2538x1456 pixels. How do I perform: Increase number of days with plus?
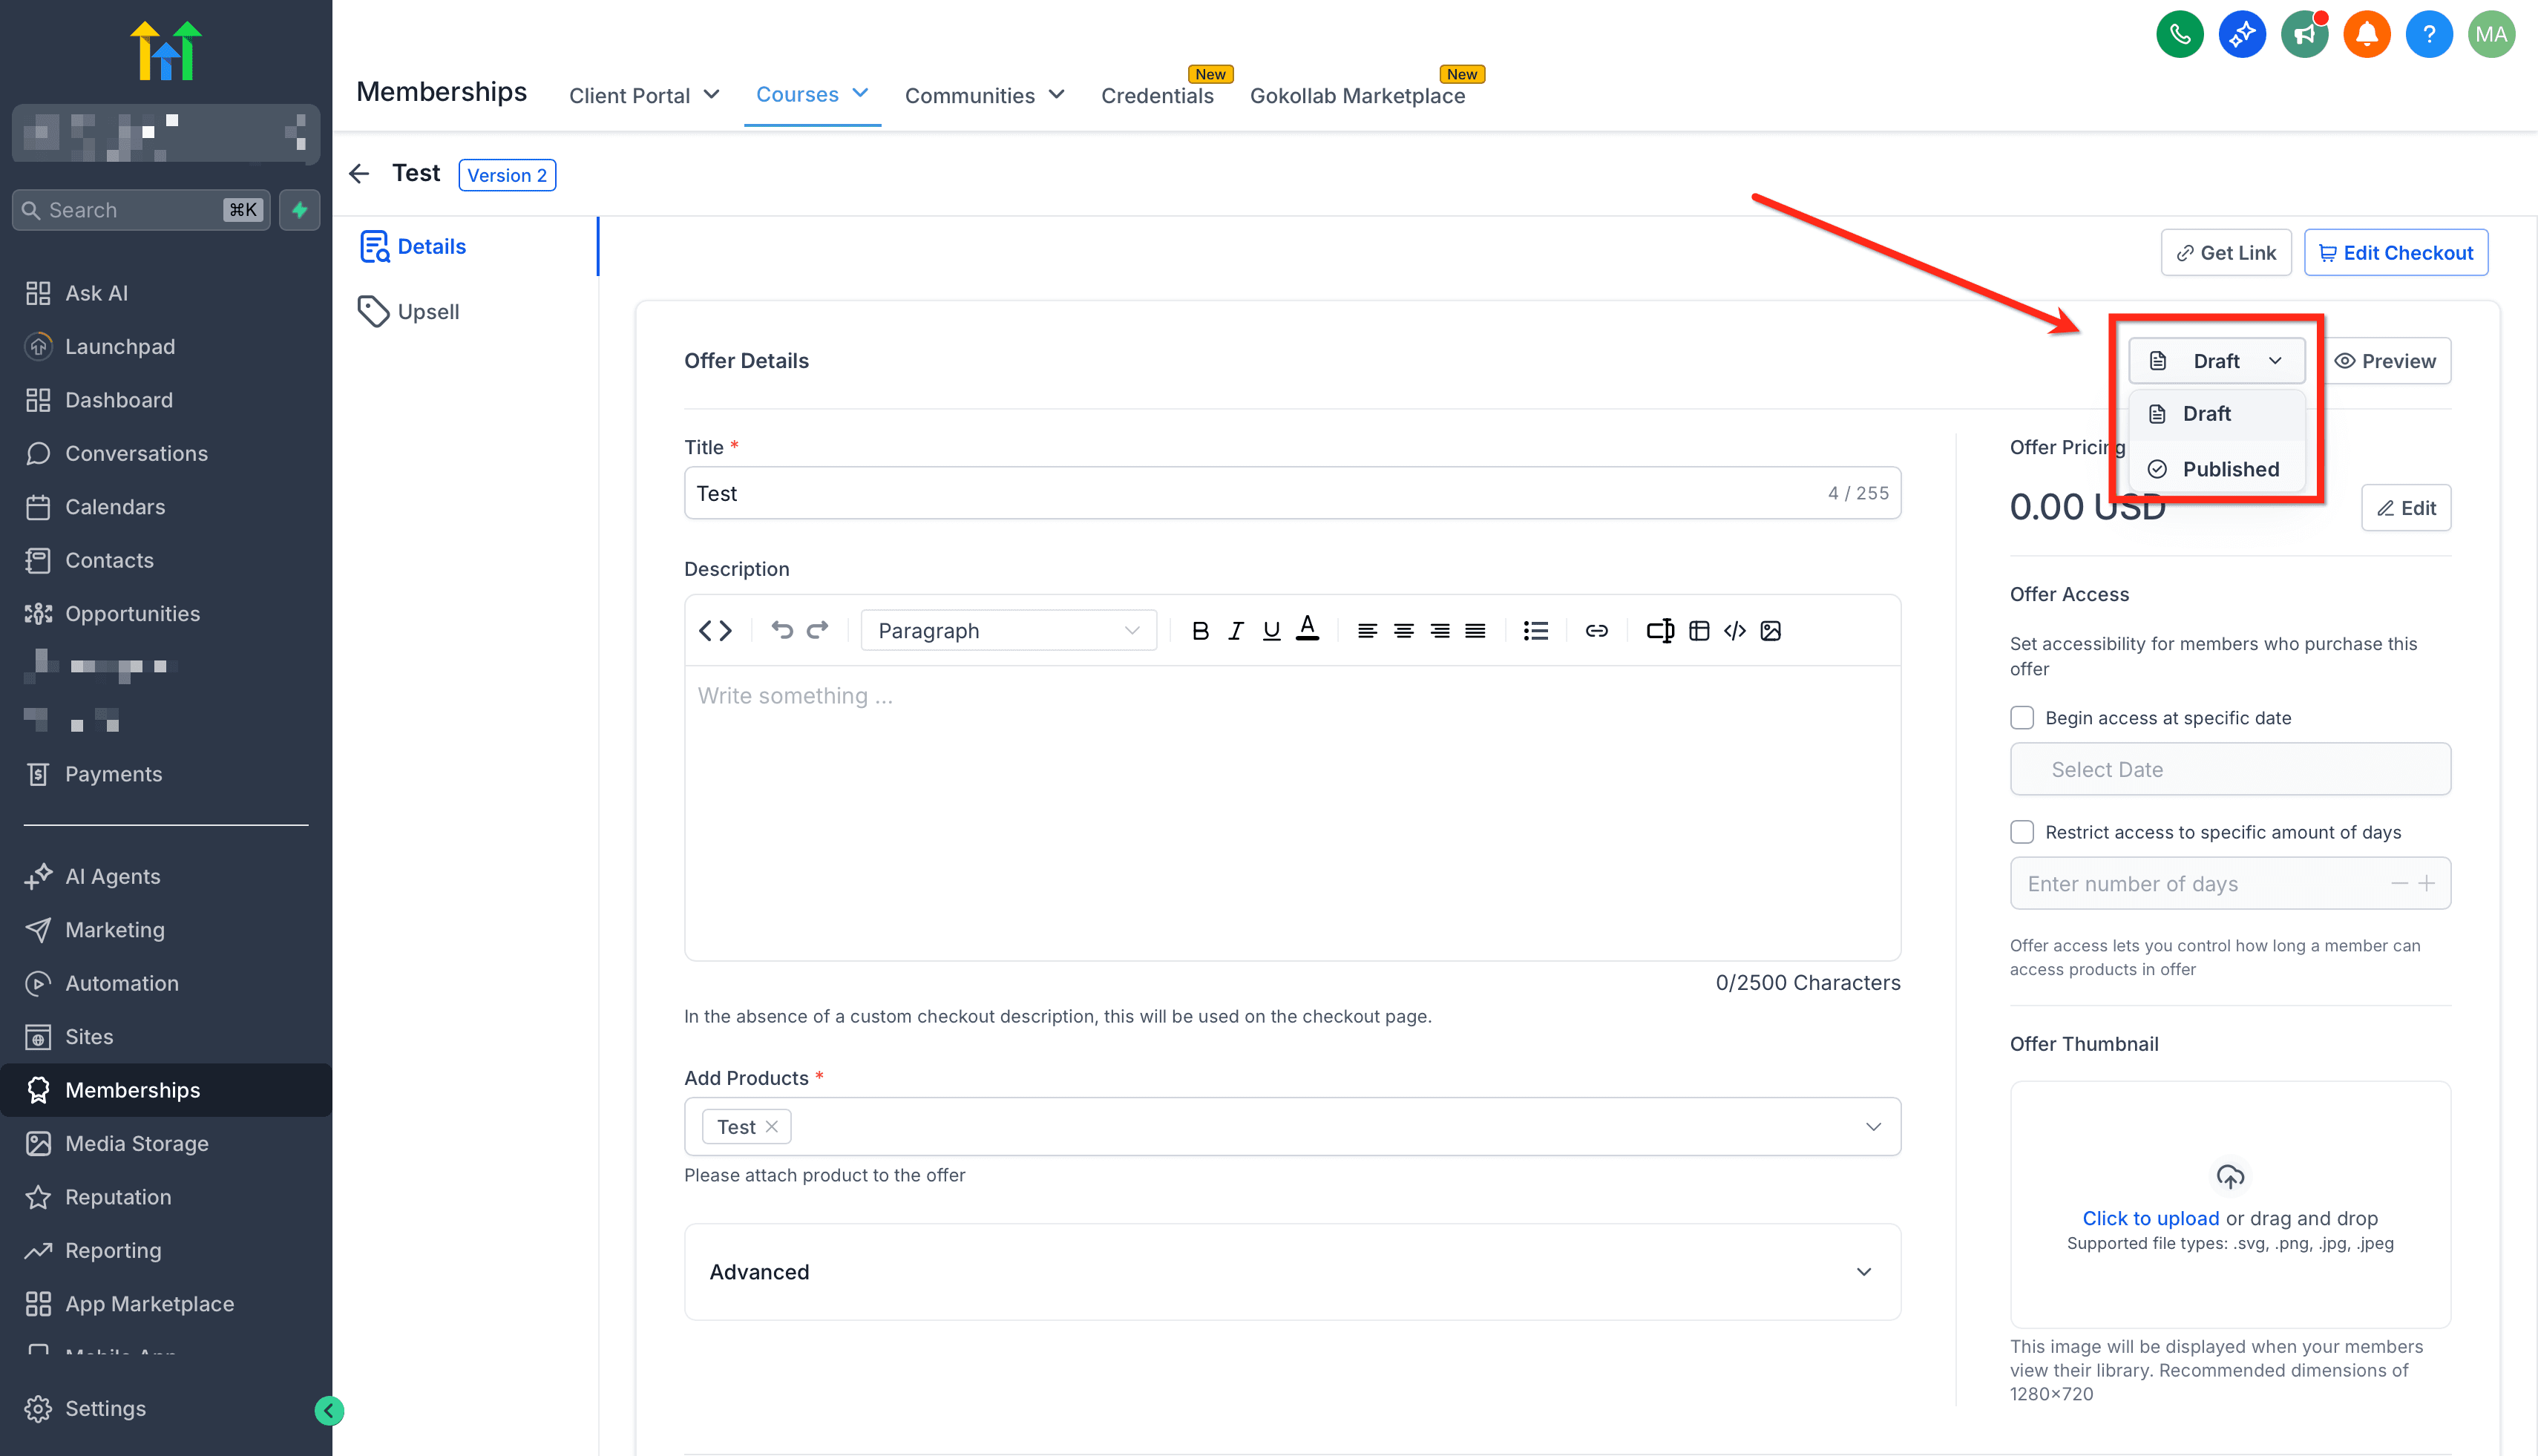2426,884
